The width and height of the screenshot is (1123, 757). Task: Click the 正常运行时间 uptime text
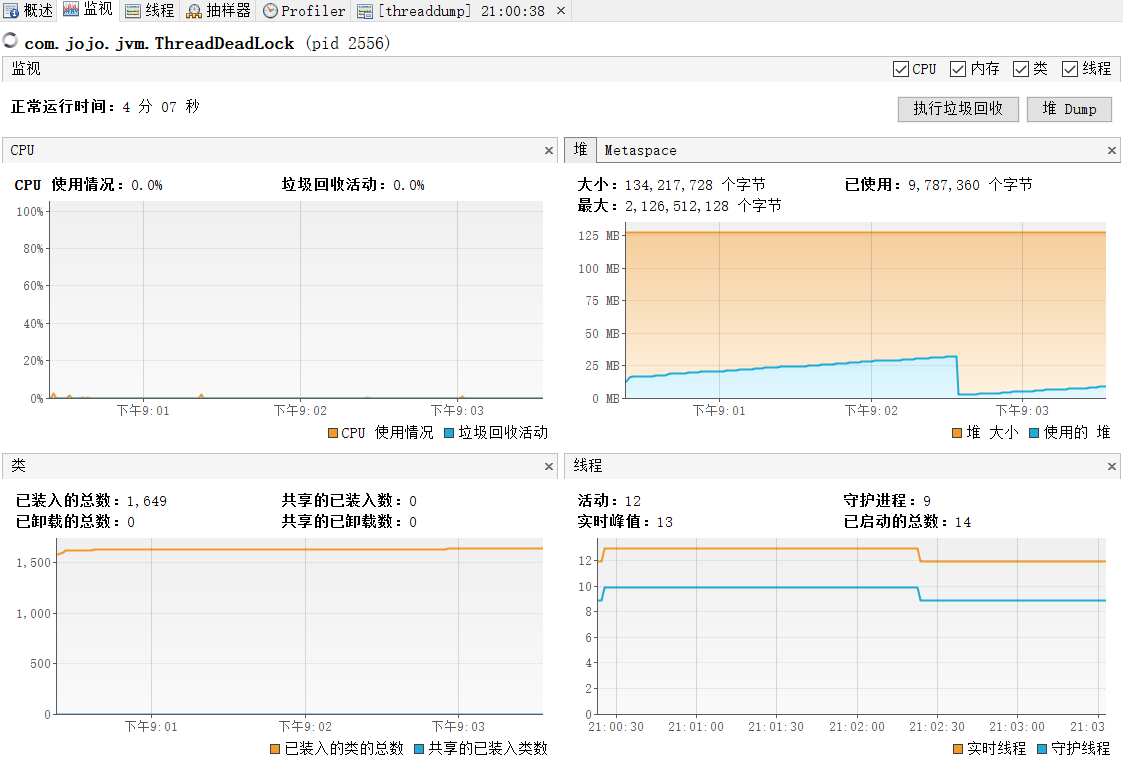105,107
